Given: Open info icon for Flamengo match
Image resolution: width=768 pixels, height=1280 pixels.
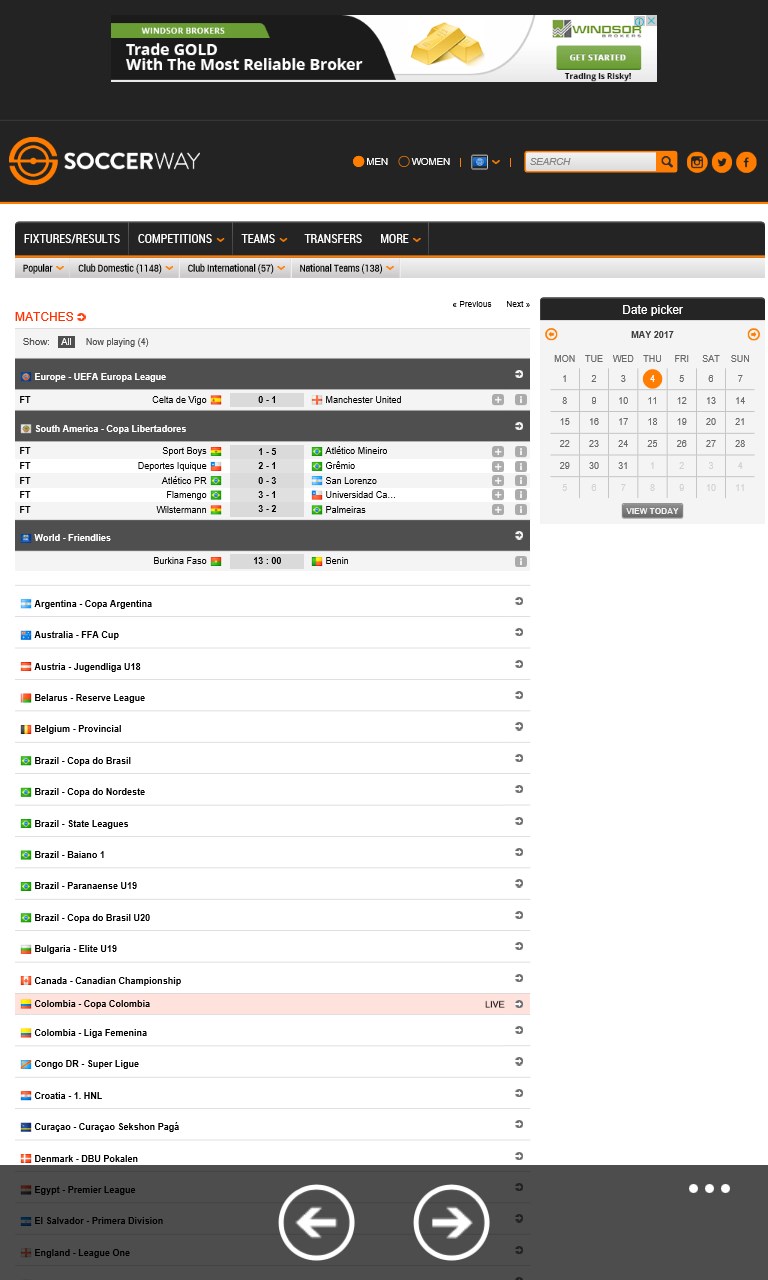Looking at the screenshot, I should [521, 495].
